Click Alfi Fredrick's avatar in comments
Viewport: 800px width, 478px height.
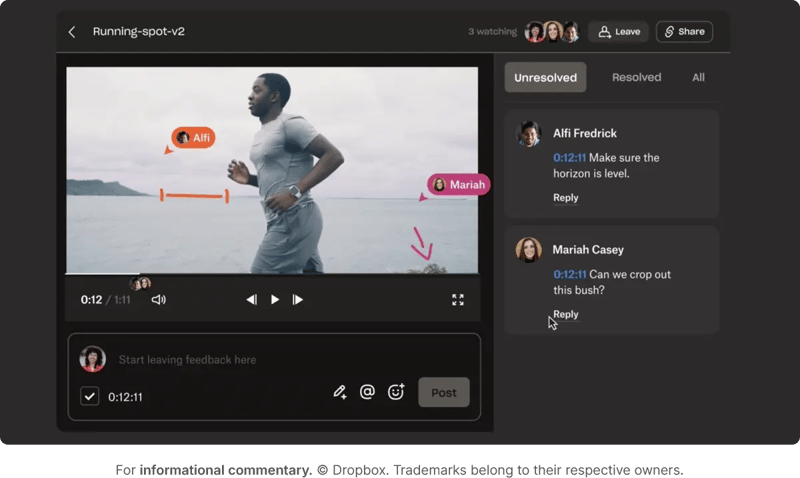(529, 134)
